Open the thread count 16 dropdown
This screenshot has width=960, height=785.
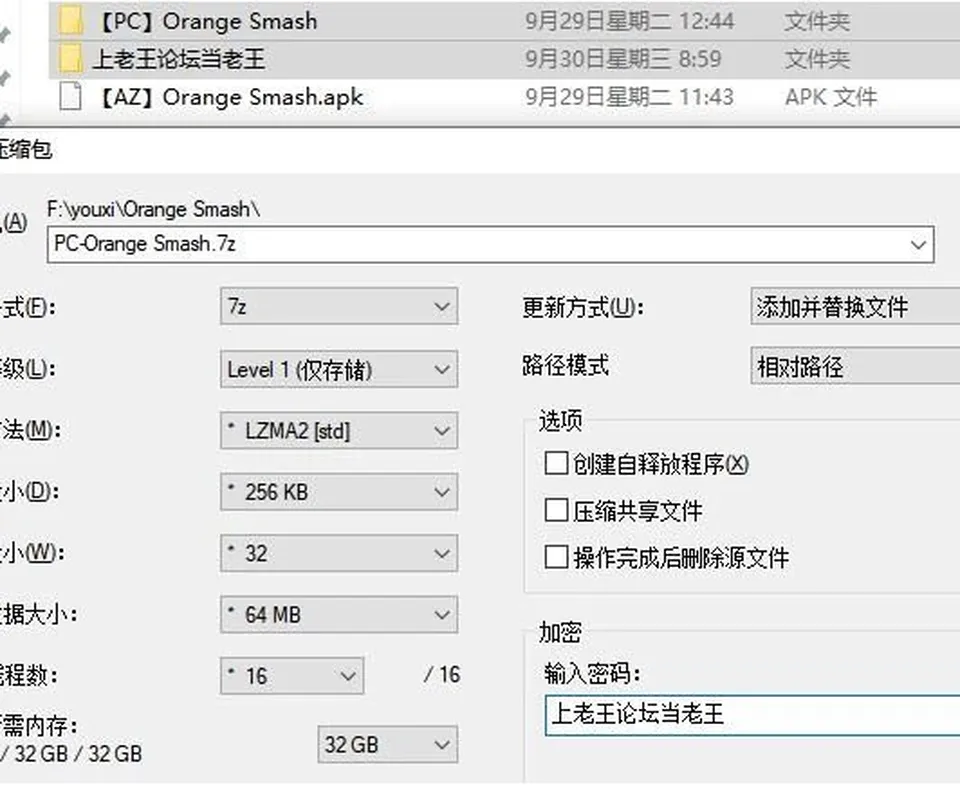coord(292,676)
